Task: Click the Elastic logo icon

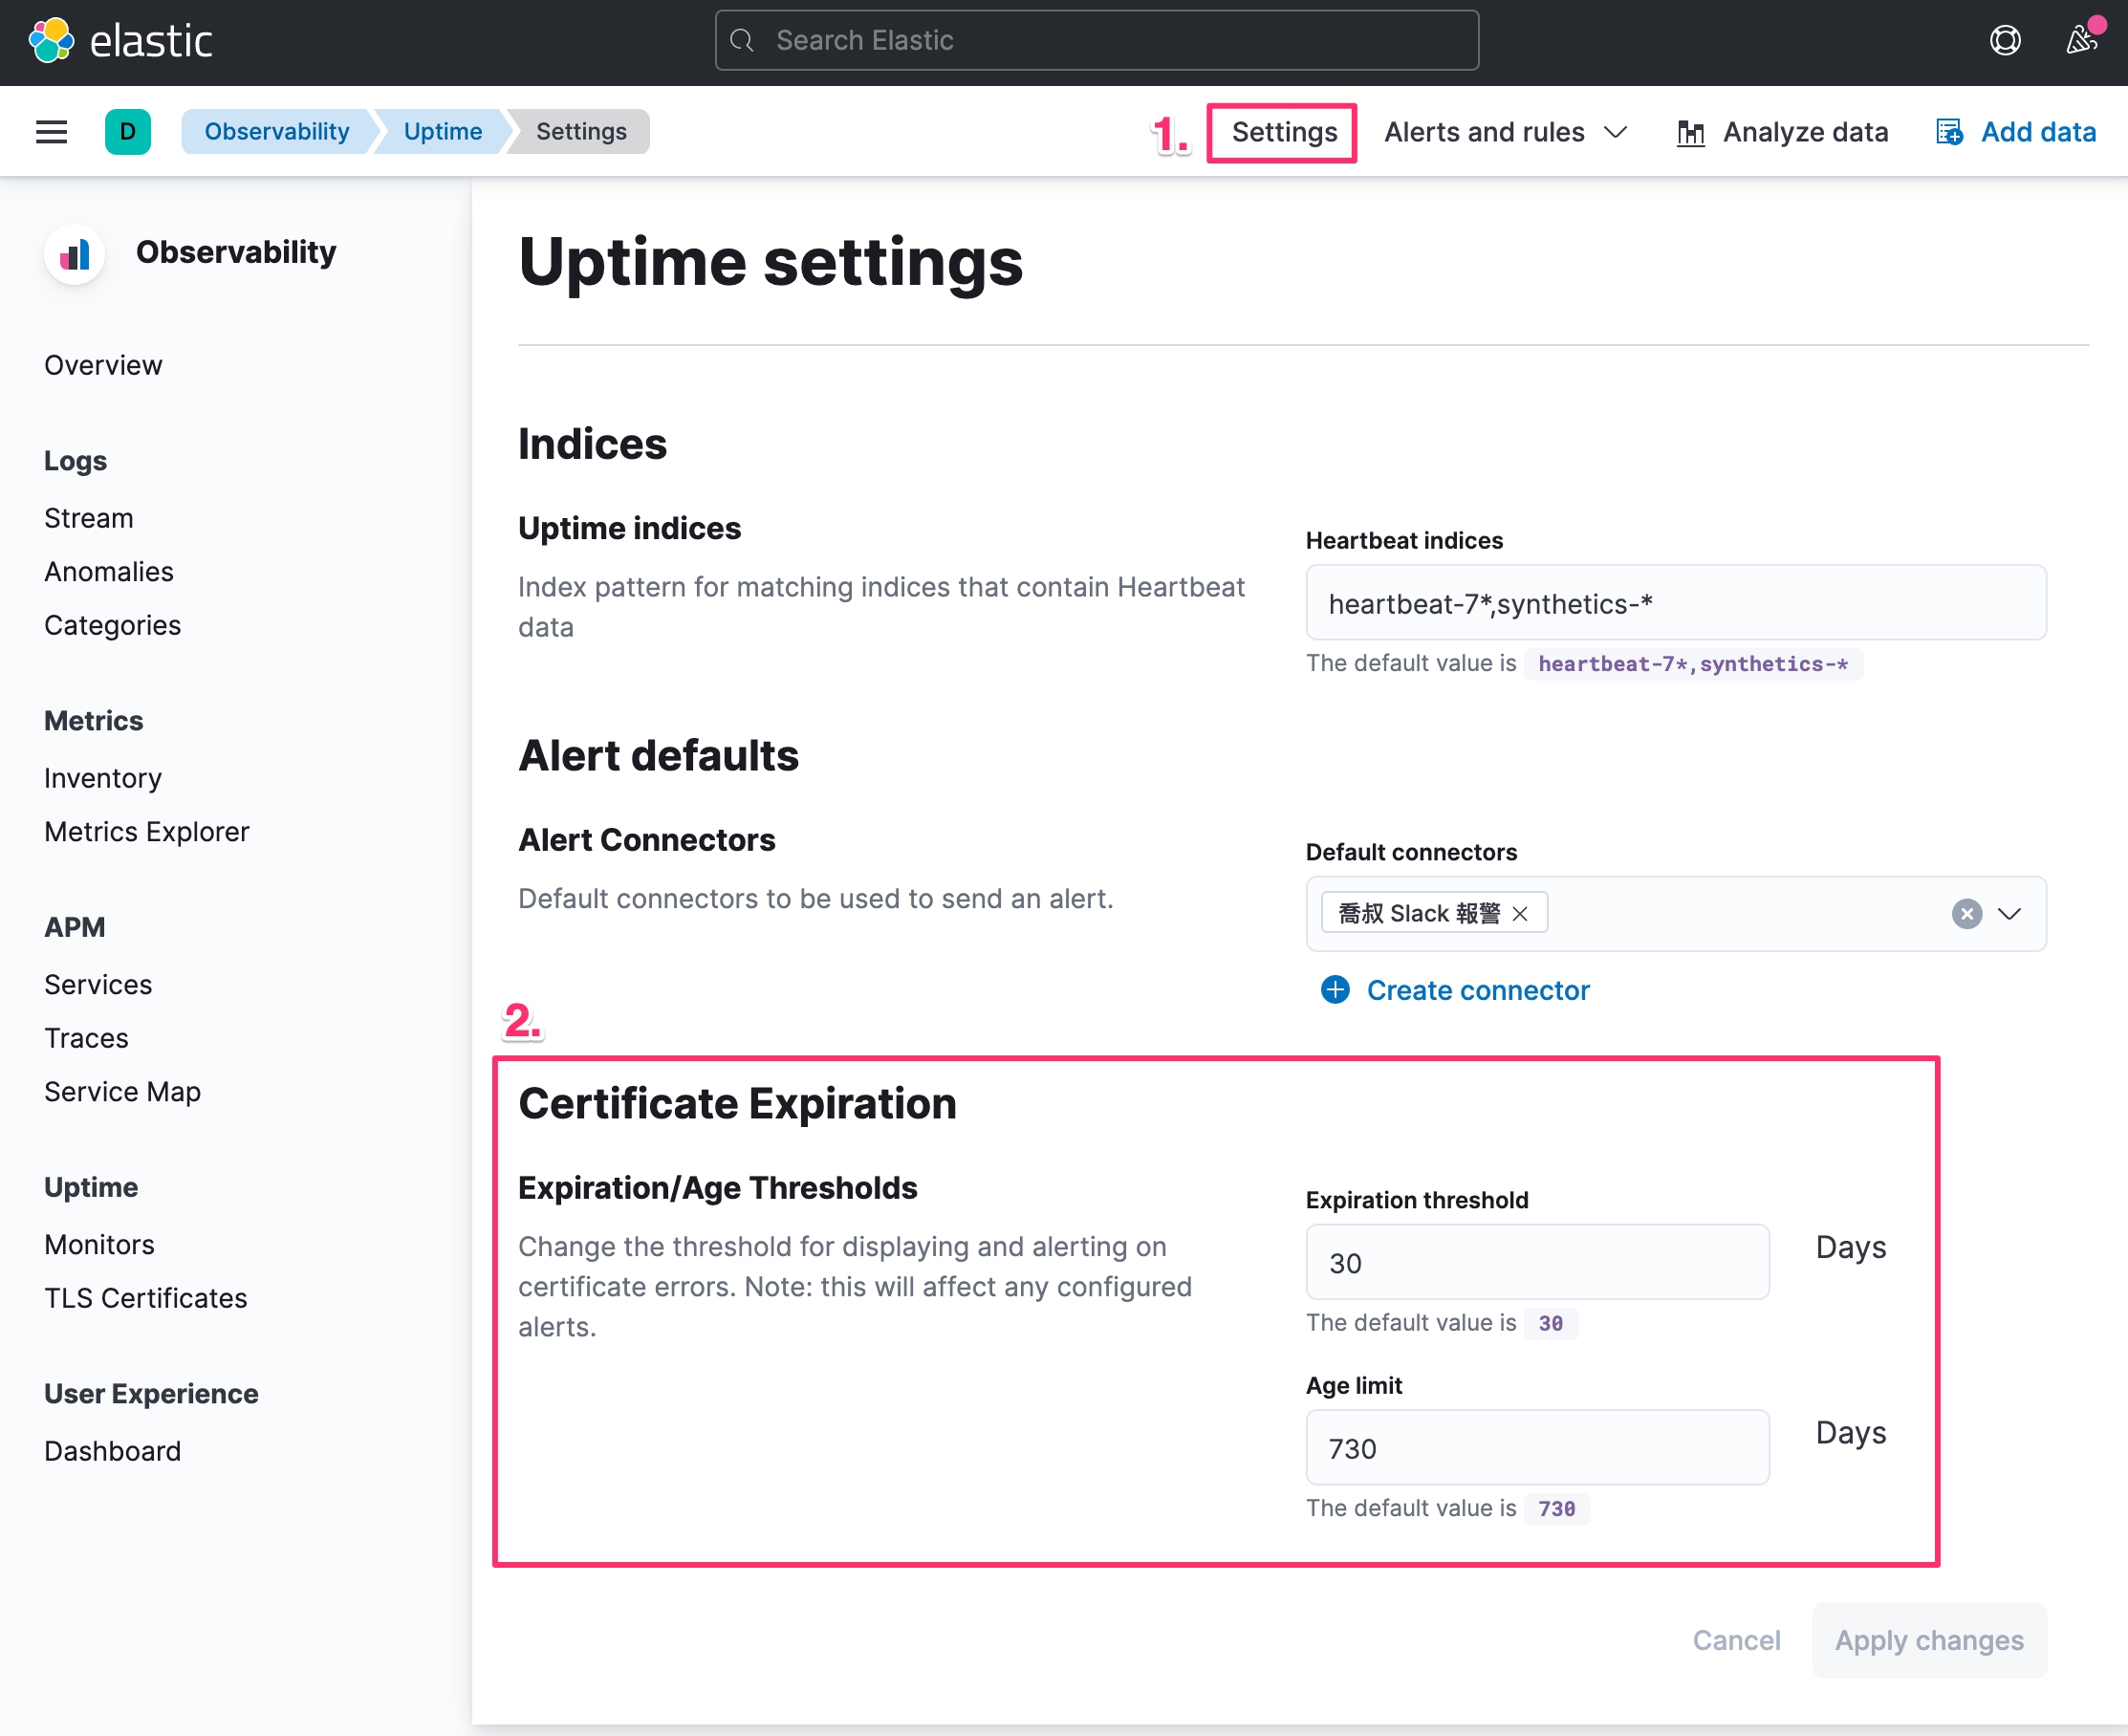Action: tap(51, 40)
